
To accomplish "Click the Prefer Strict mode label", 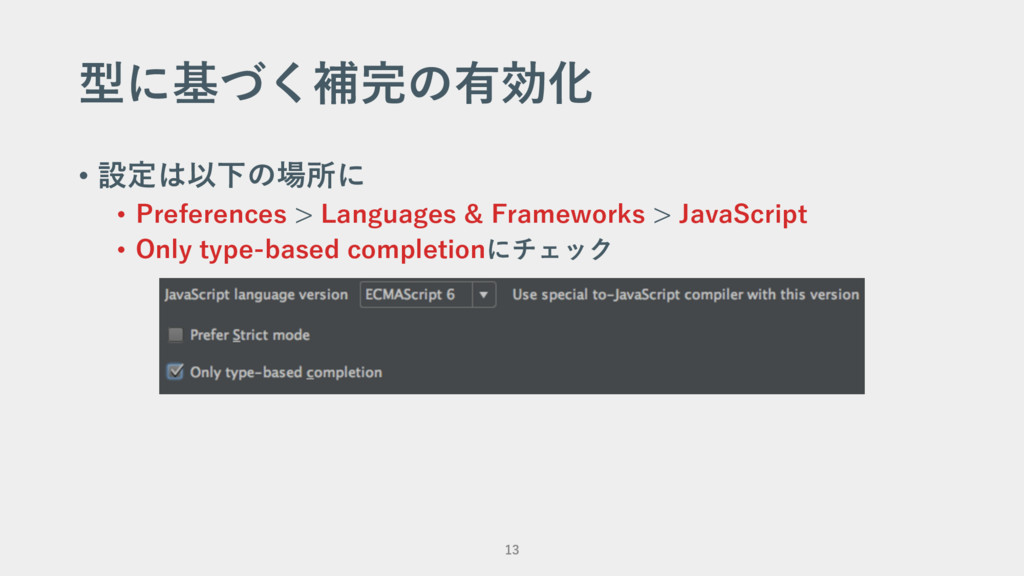I will [x=249, y=335].
